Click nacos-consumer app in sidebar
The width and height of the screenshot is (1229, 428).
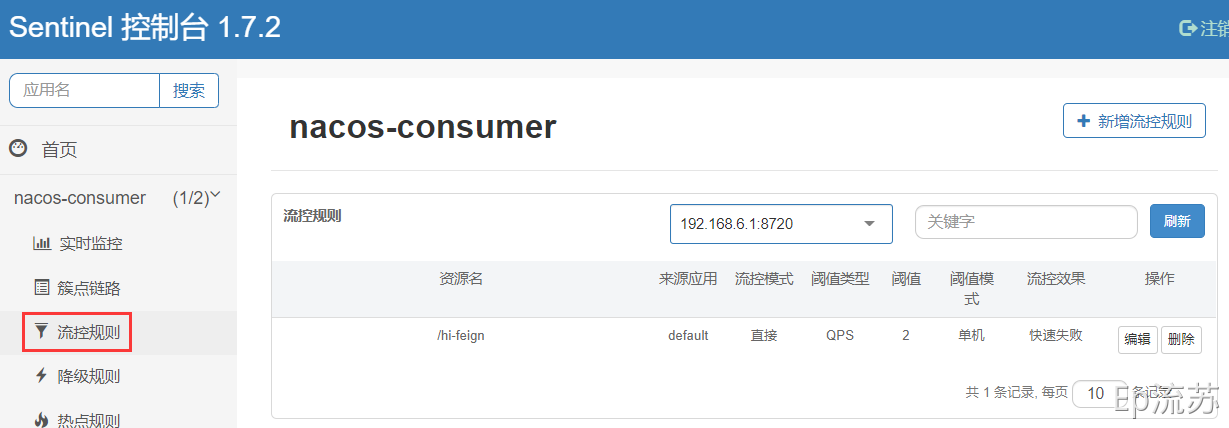coord(80,198)
